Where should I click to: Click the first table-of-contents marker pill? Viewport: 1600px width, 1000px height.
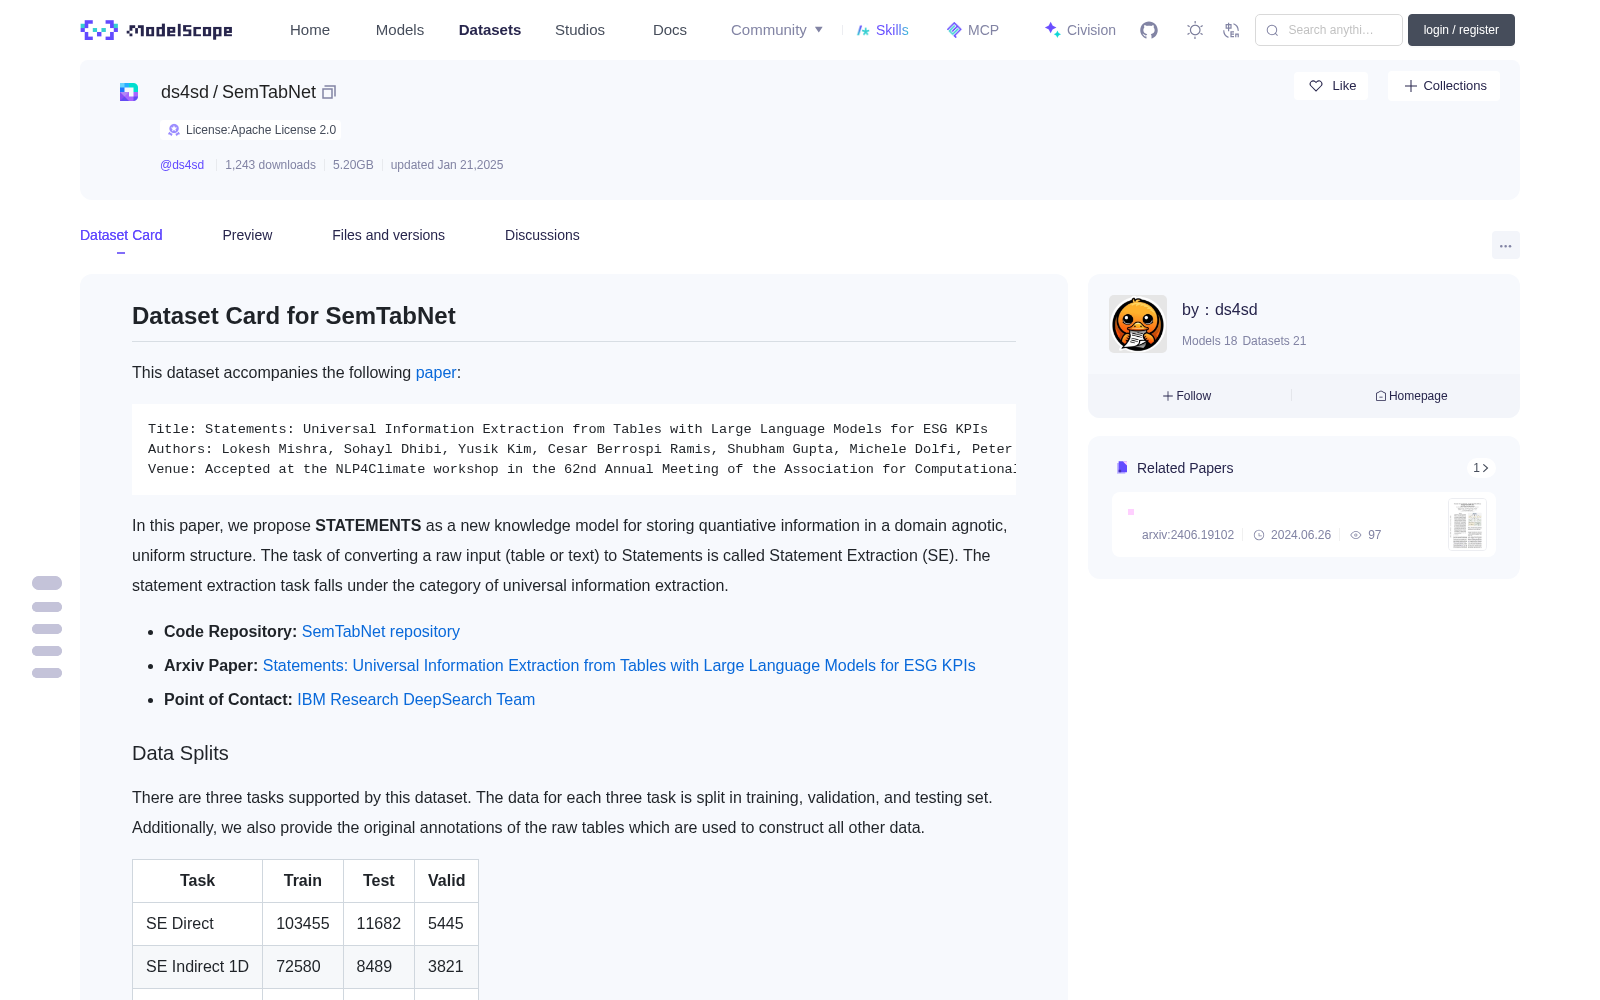[47, 583]
